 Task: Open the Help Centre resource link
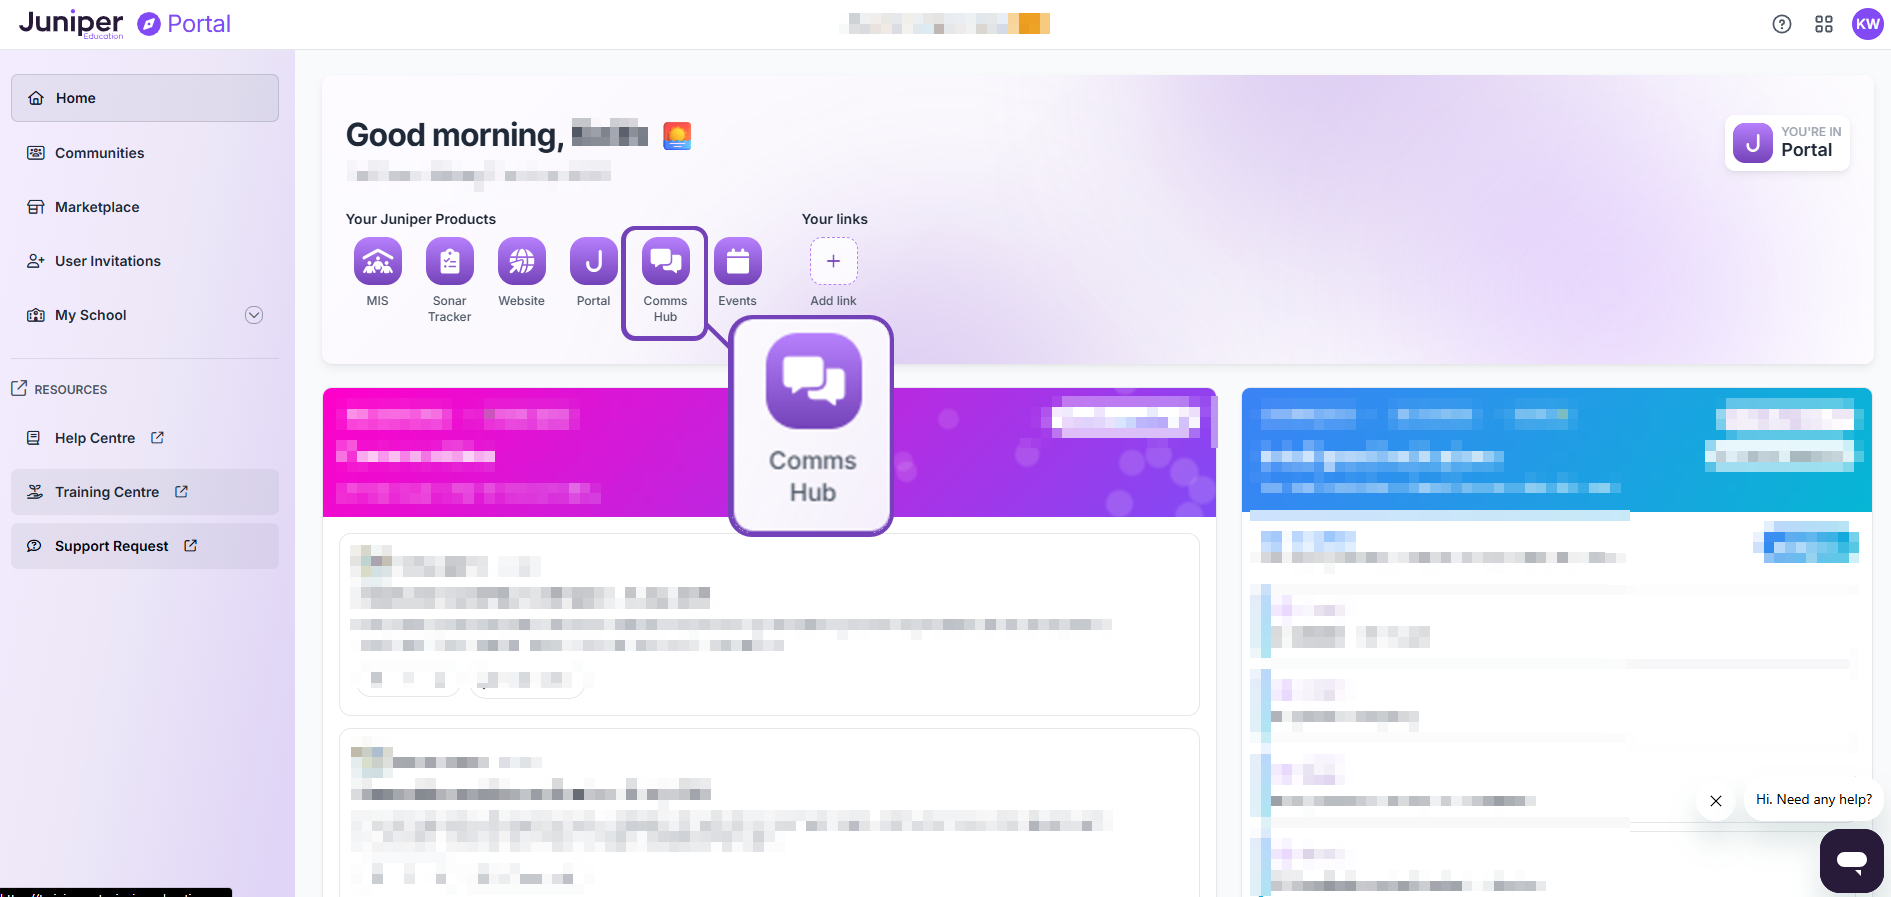[x=145, y=438]
